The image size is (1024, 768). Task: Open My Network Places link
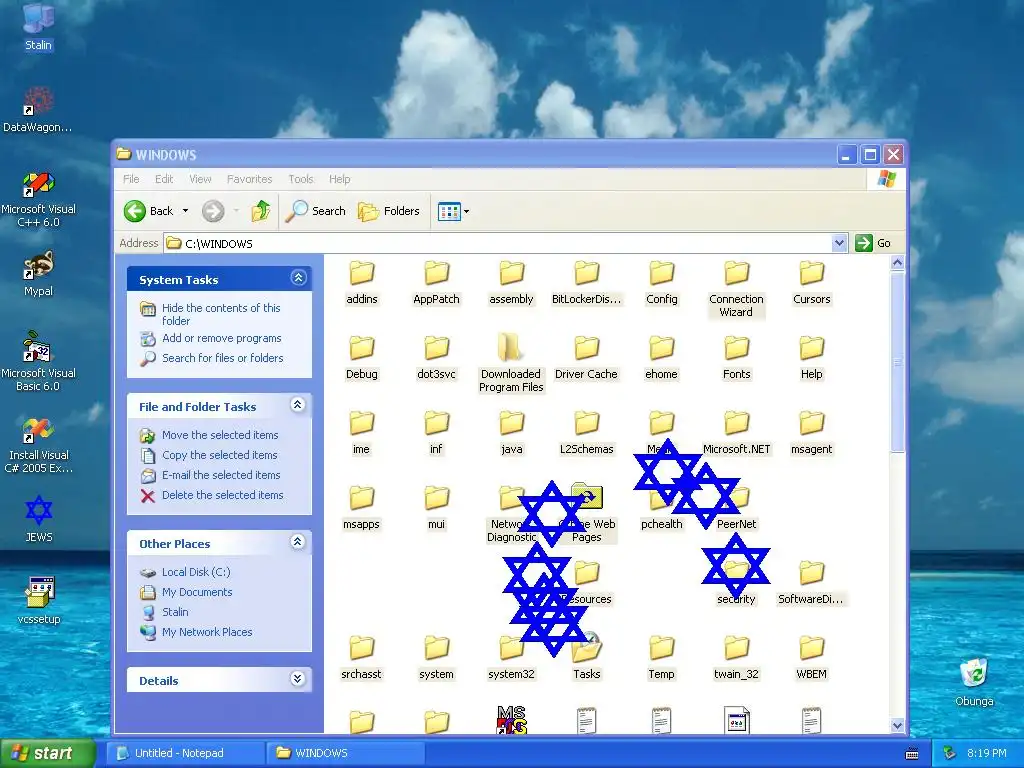tap(207, 632)
